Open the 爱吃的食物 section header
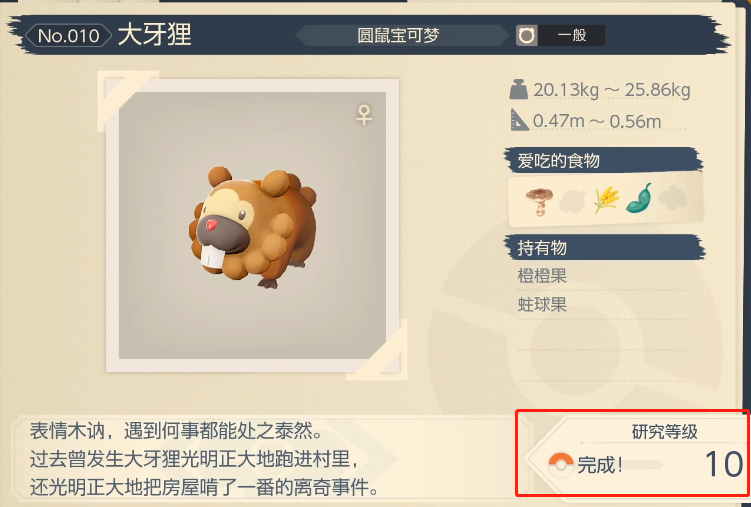Screen dimensions: 751x507 (603, 160)
